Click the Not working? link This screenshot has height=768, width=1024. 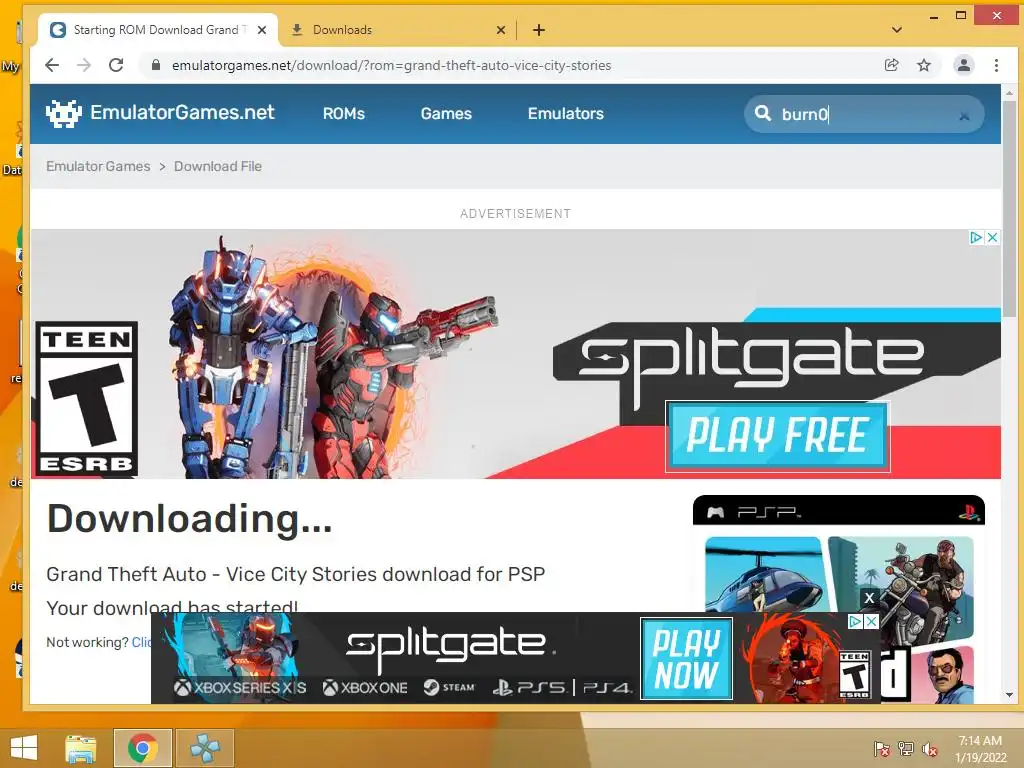point(142,643)
